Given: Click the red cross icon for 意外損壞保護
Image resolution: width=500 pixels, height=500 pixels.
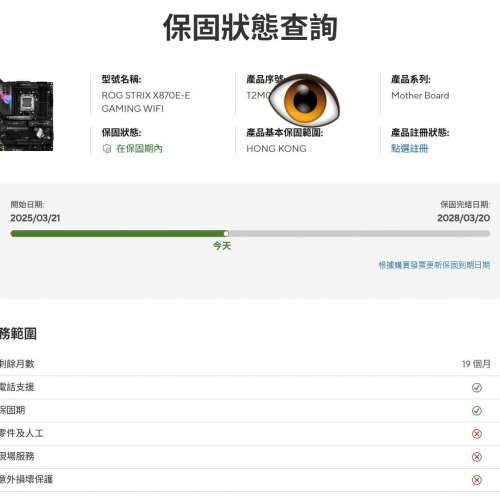Looking at the screenshot, I should pos(477,480).
